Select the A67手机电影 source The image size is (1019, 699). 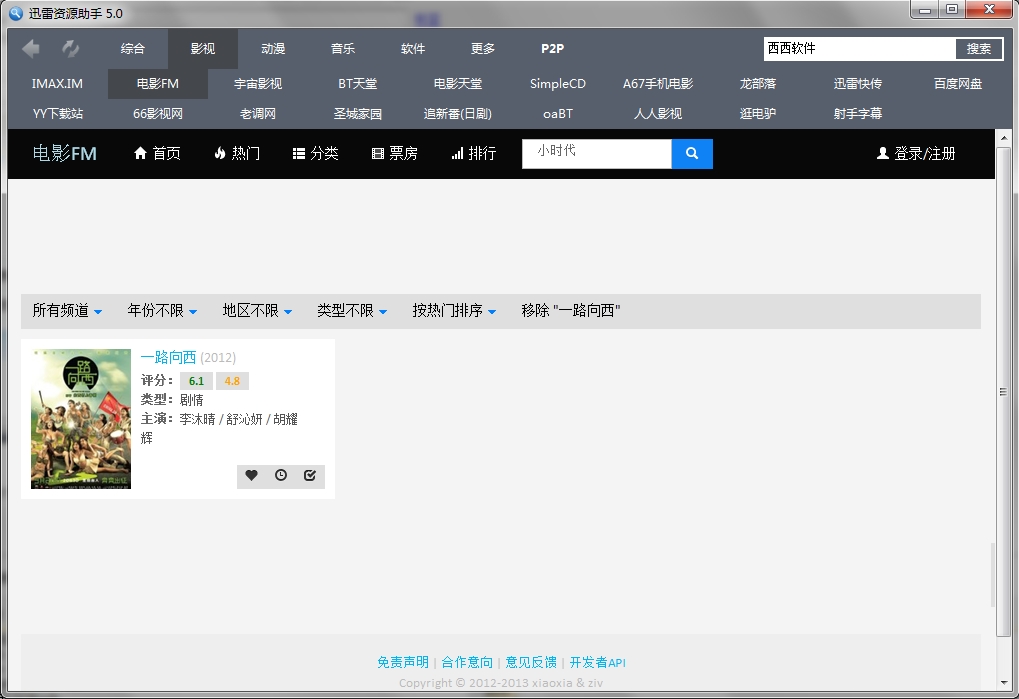pyautogui.click(x=658, y=84)
